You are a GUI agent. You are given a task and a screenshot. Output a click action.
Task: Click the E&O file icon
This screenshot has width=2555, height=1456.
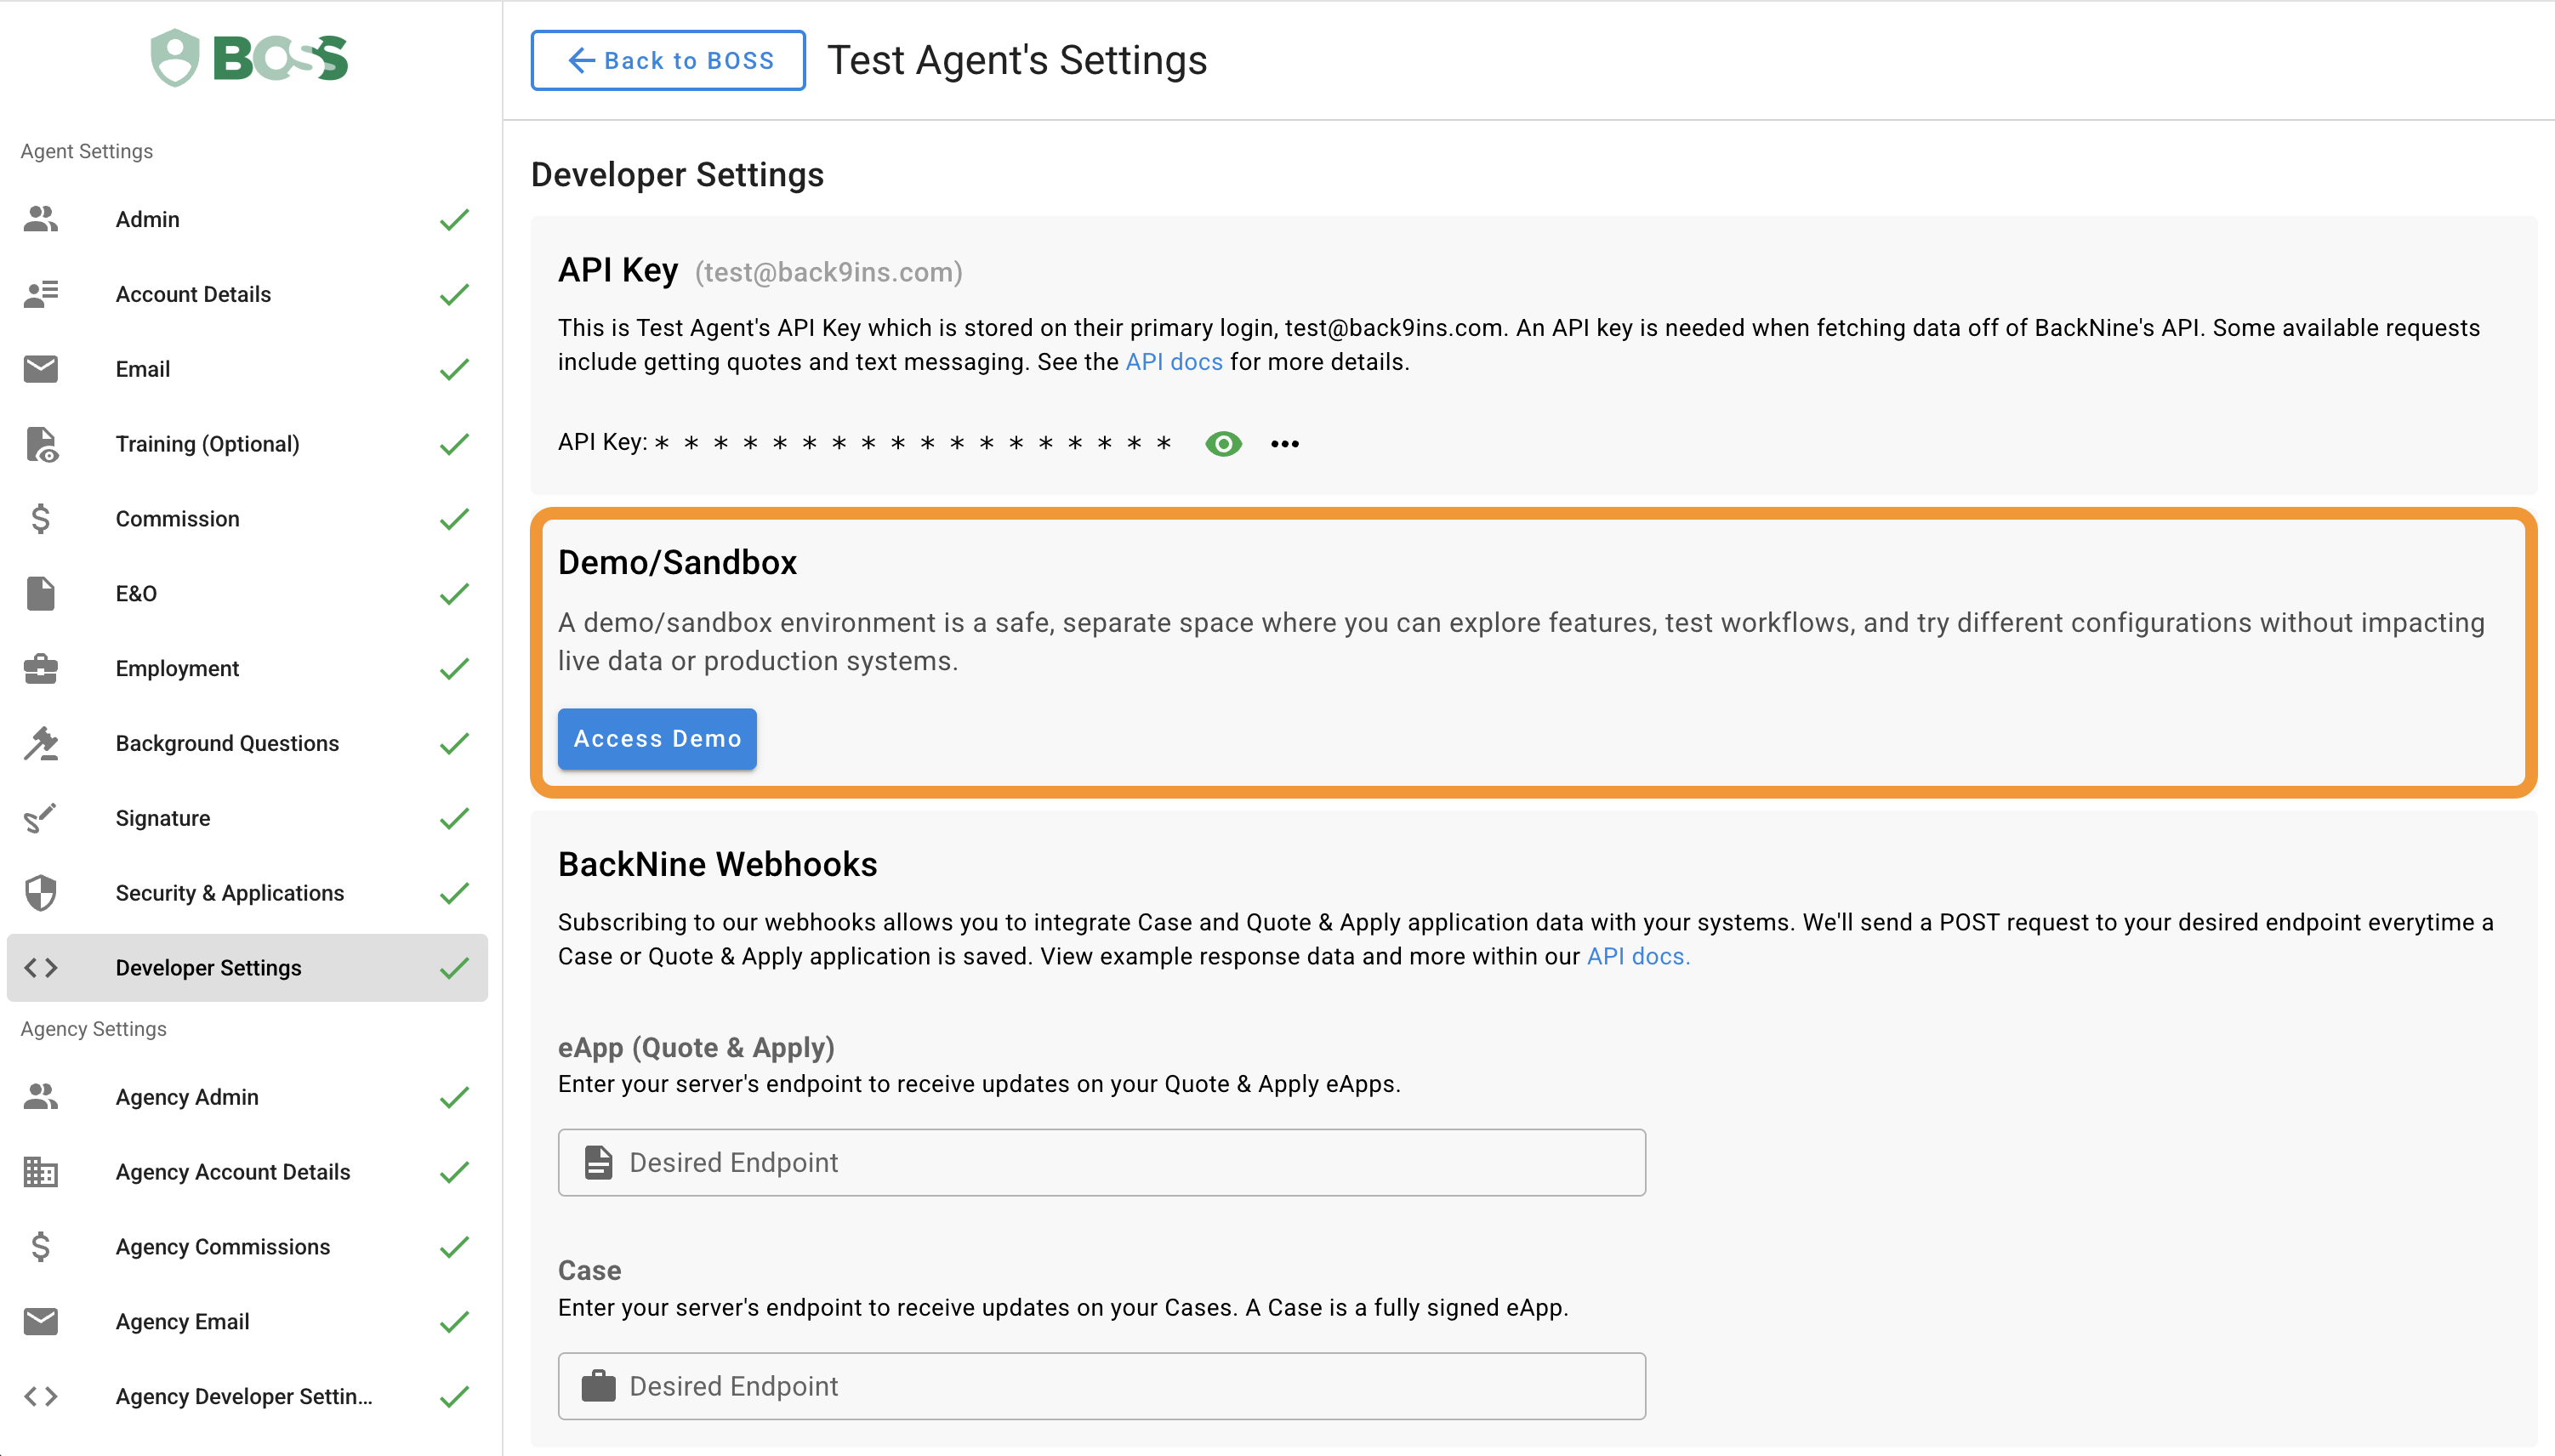[x=41, y=593]
